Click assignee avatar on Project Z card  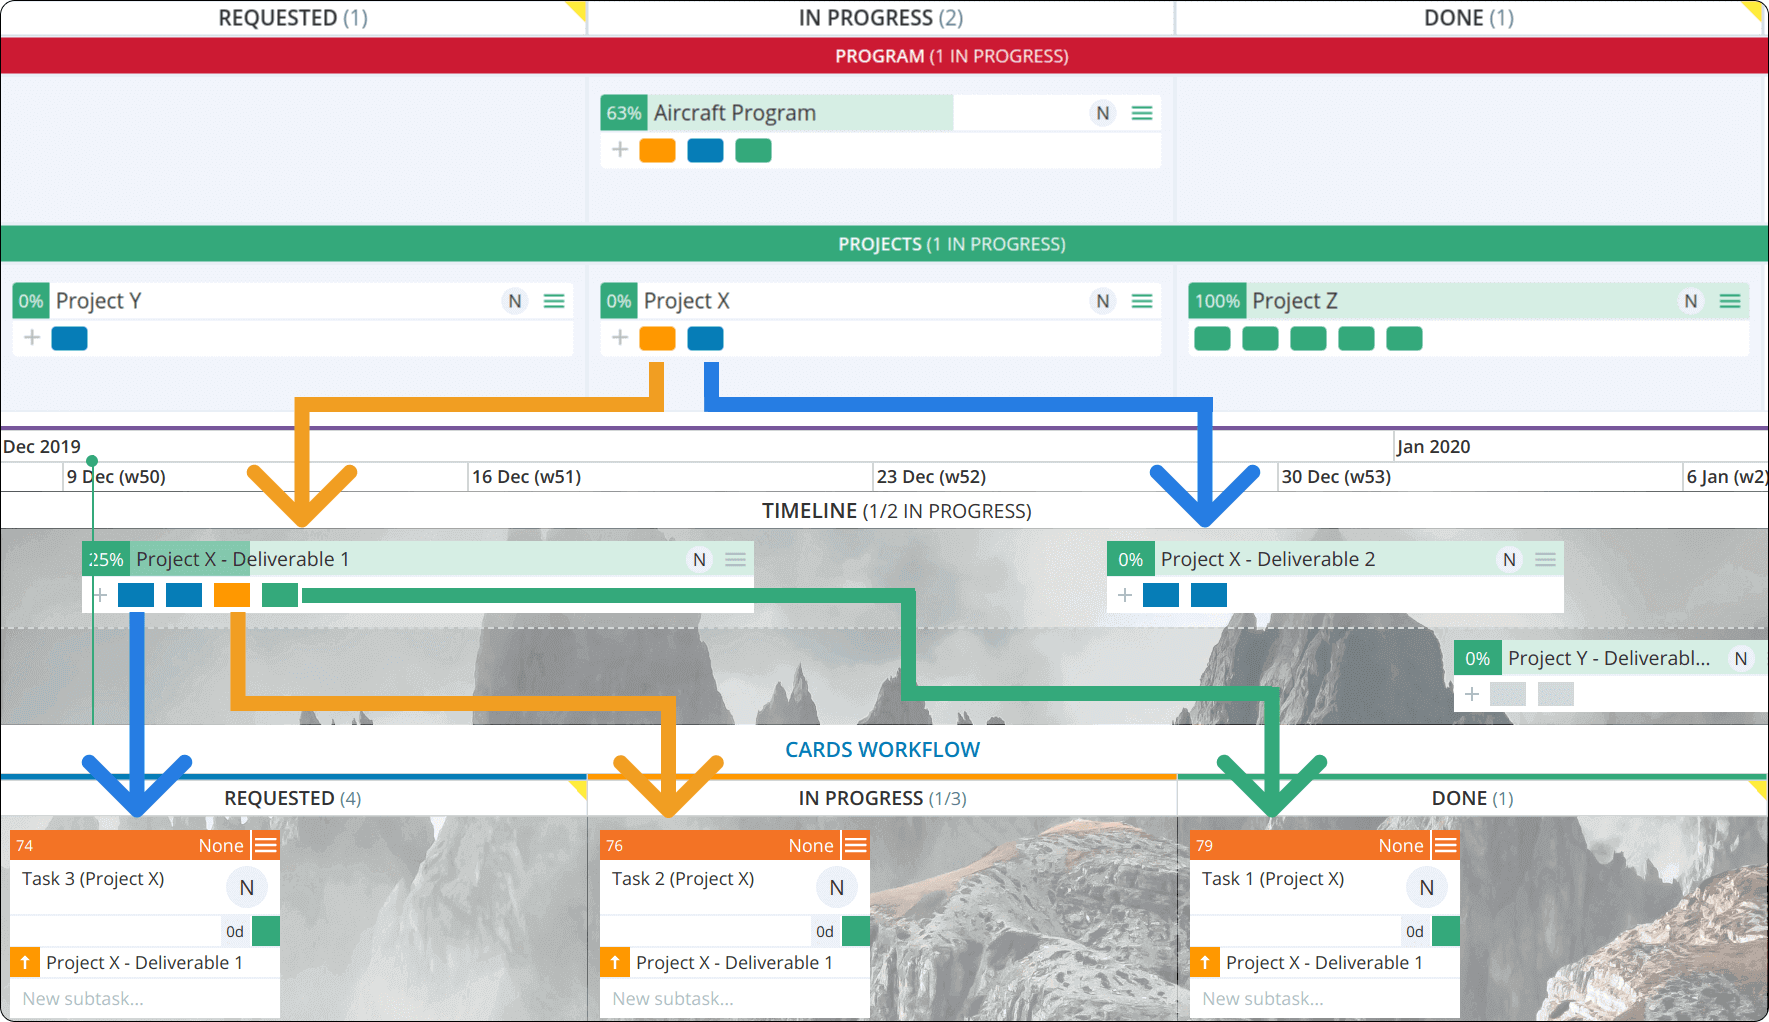pyautogui.click(x=1690, y=300)
